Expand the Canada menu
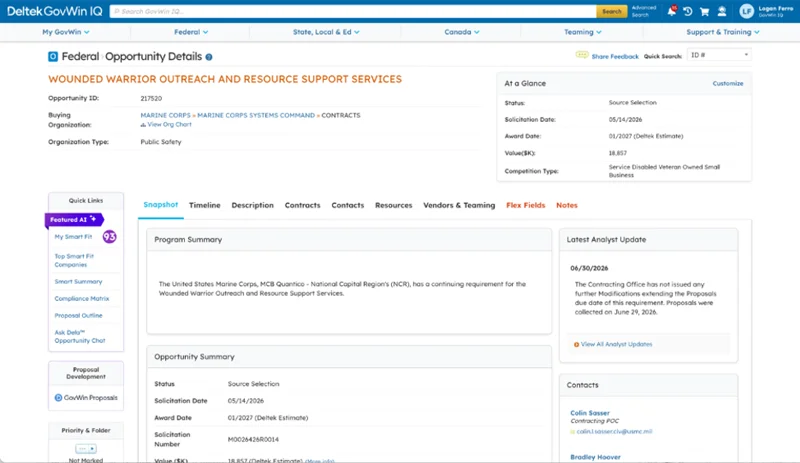This screenshot has width=800, height=463. point(462,32)
